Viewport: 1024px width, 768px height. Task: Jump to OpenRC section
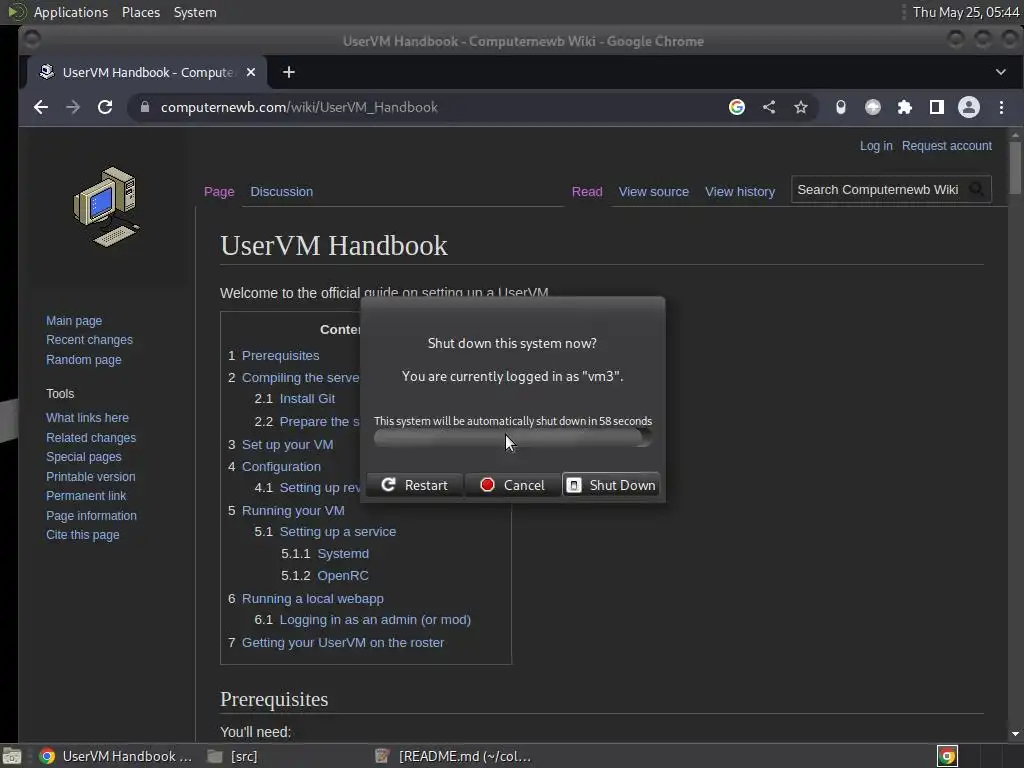(343, 575)
